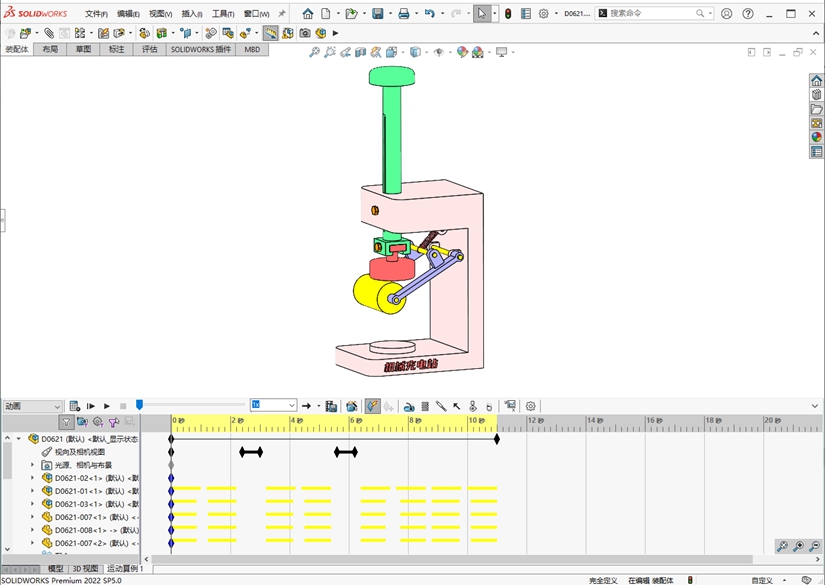Open the 工具(T) menu
The image size is (825, 585).
[222, 14]
